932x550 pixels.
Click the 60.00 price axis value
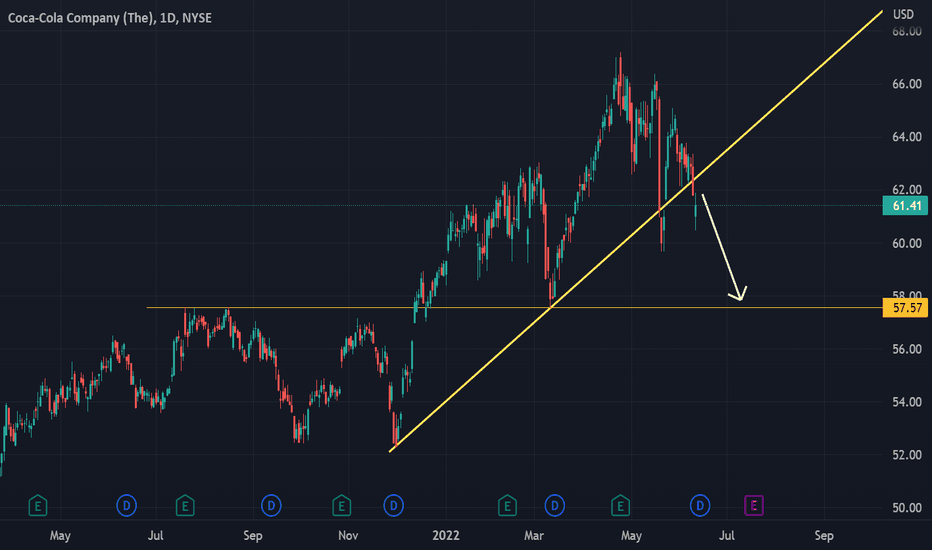(x=906, y=243)
